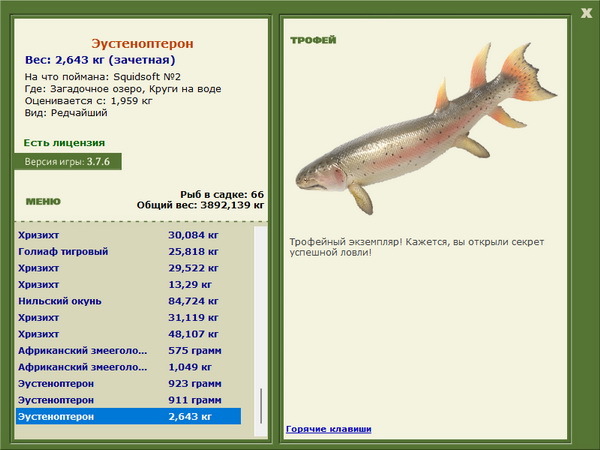The width and height of the screenshot is (600, 450).
Task: Select Эустеноптерон 911 грамм row
Action: coord(129,399)
